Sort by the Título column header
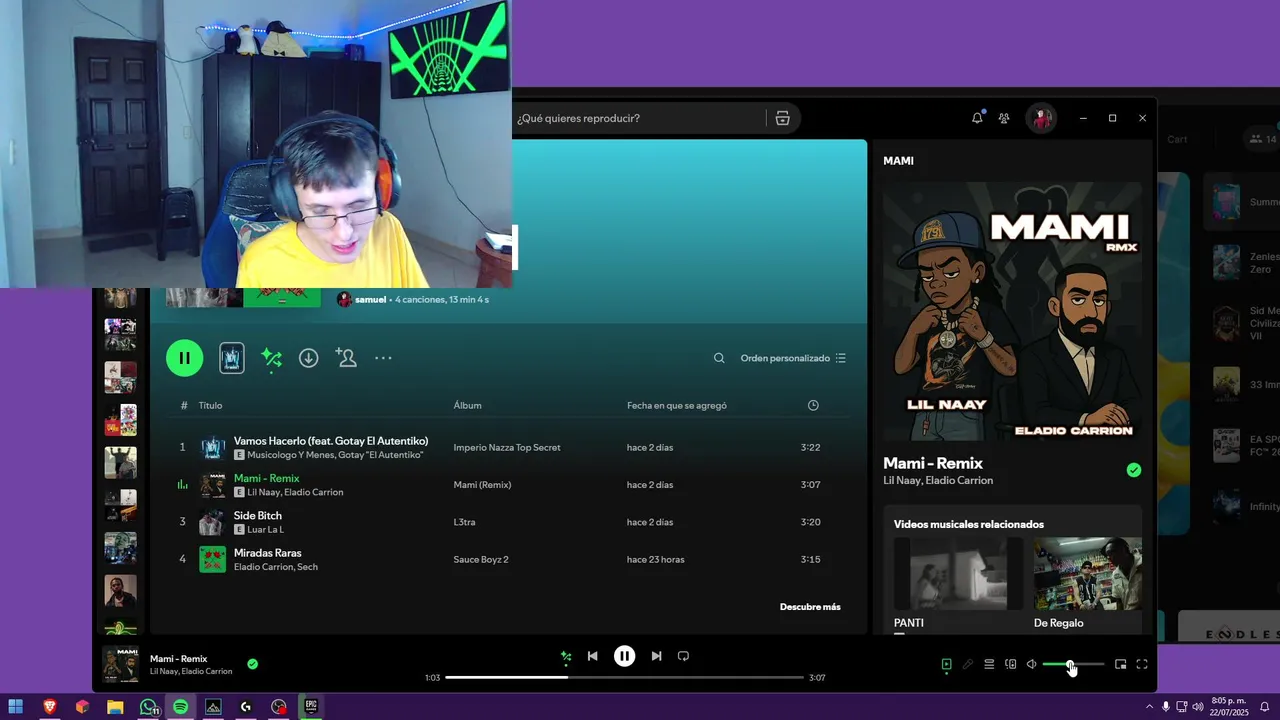Viewport: 1280px width, 720px height. 210,405
